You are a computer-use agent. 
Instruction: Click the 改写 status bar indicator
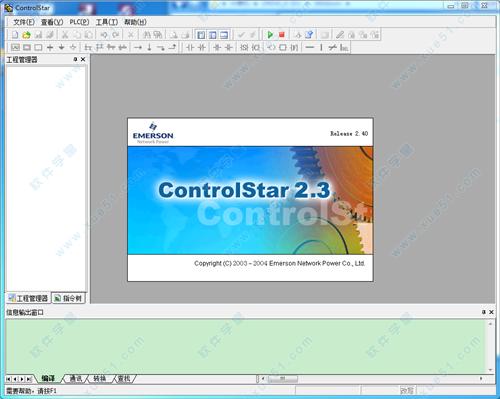[x=407, y=391]
